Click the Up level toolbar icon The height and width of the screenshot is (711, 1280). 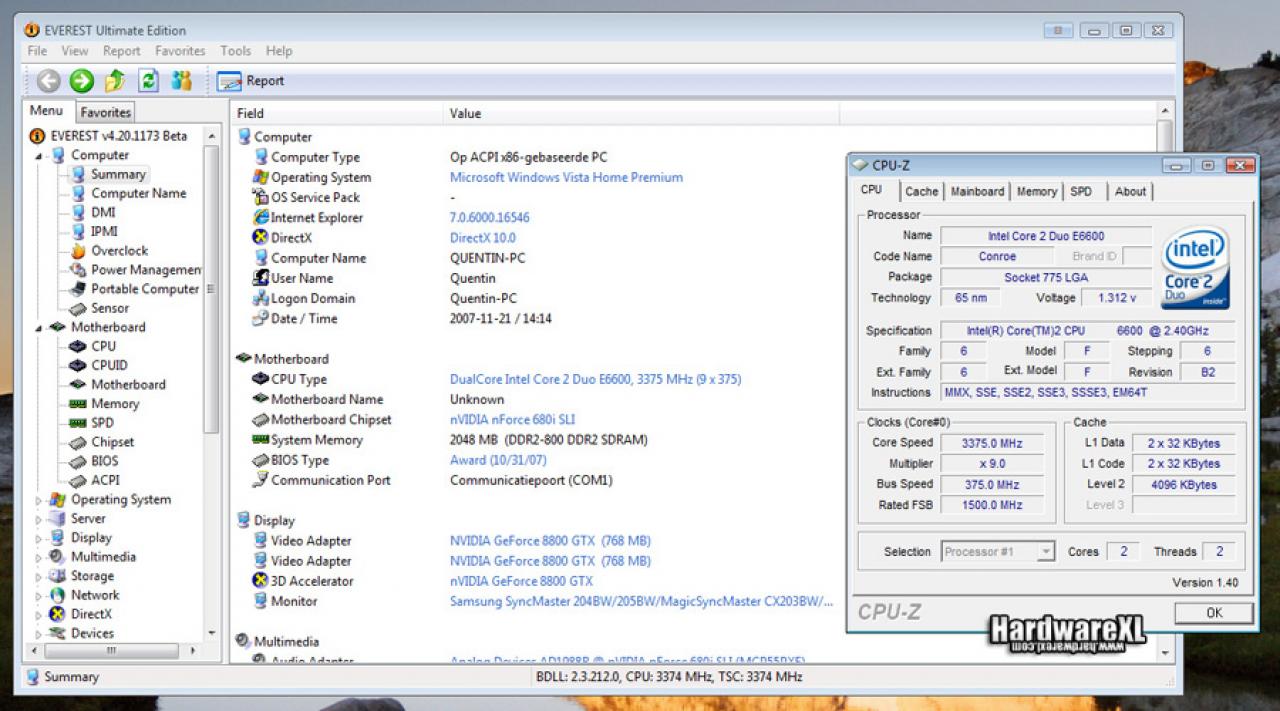(x=115, y=81)
